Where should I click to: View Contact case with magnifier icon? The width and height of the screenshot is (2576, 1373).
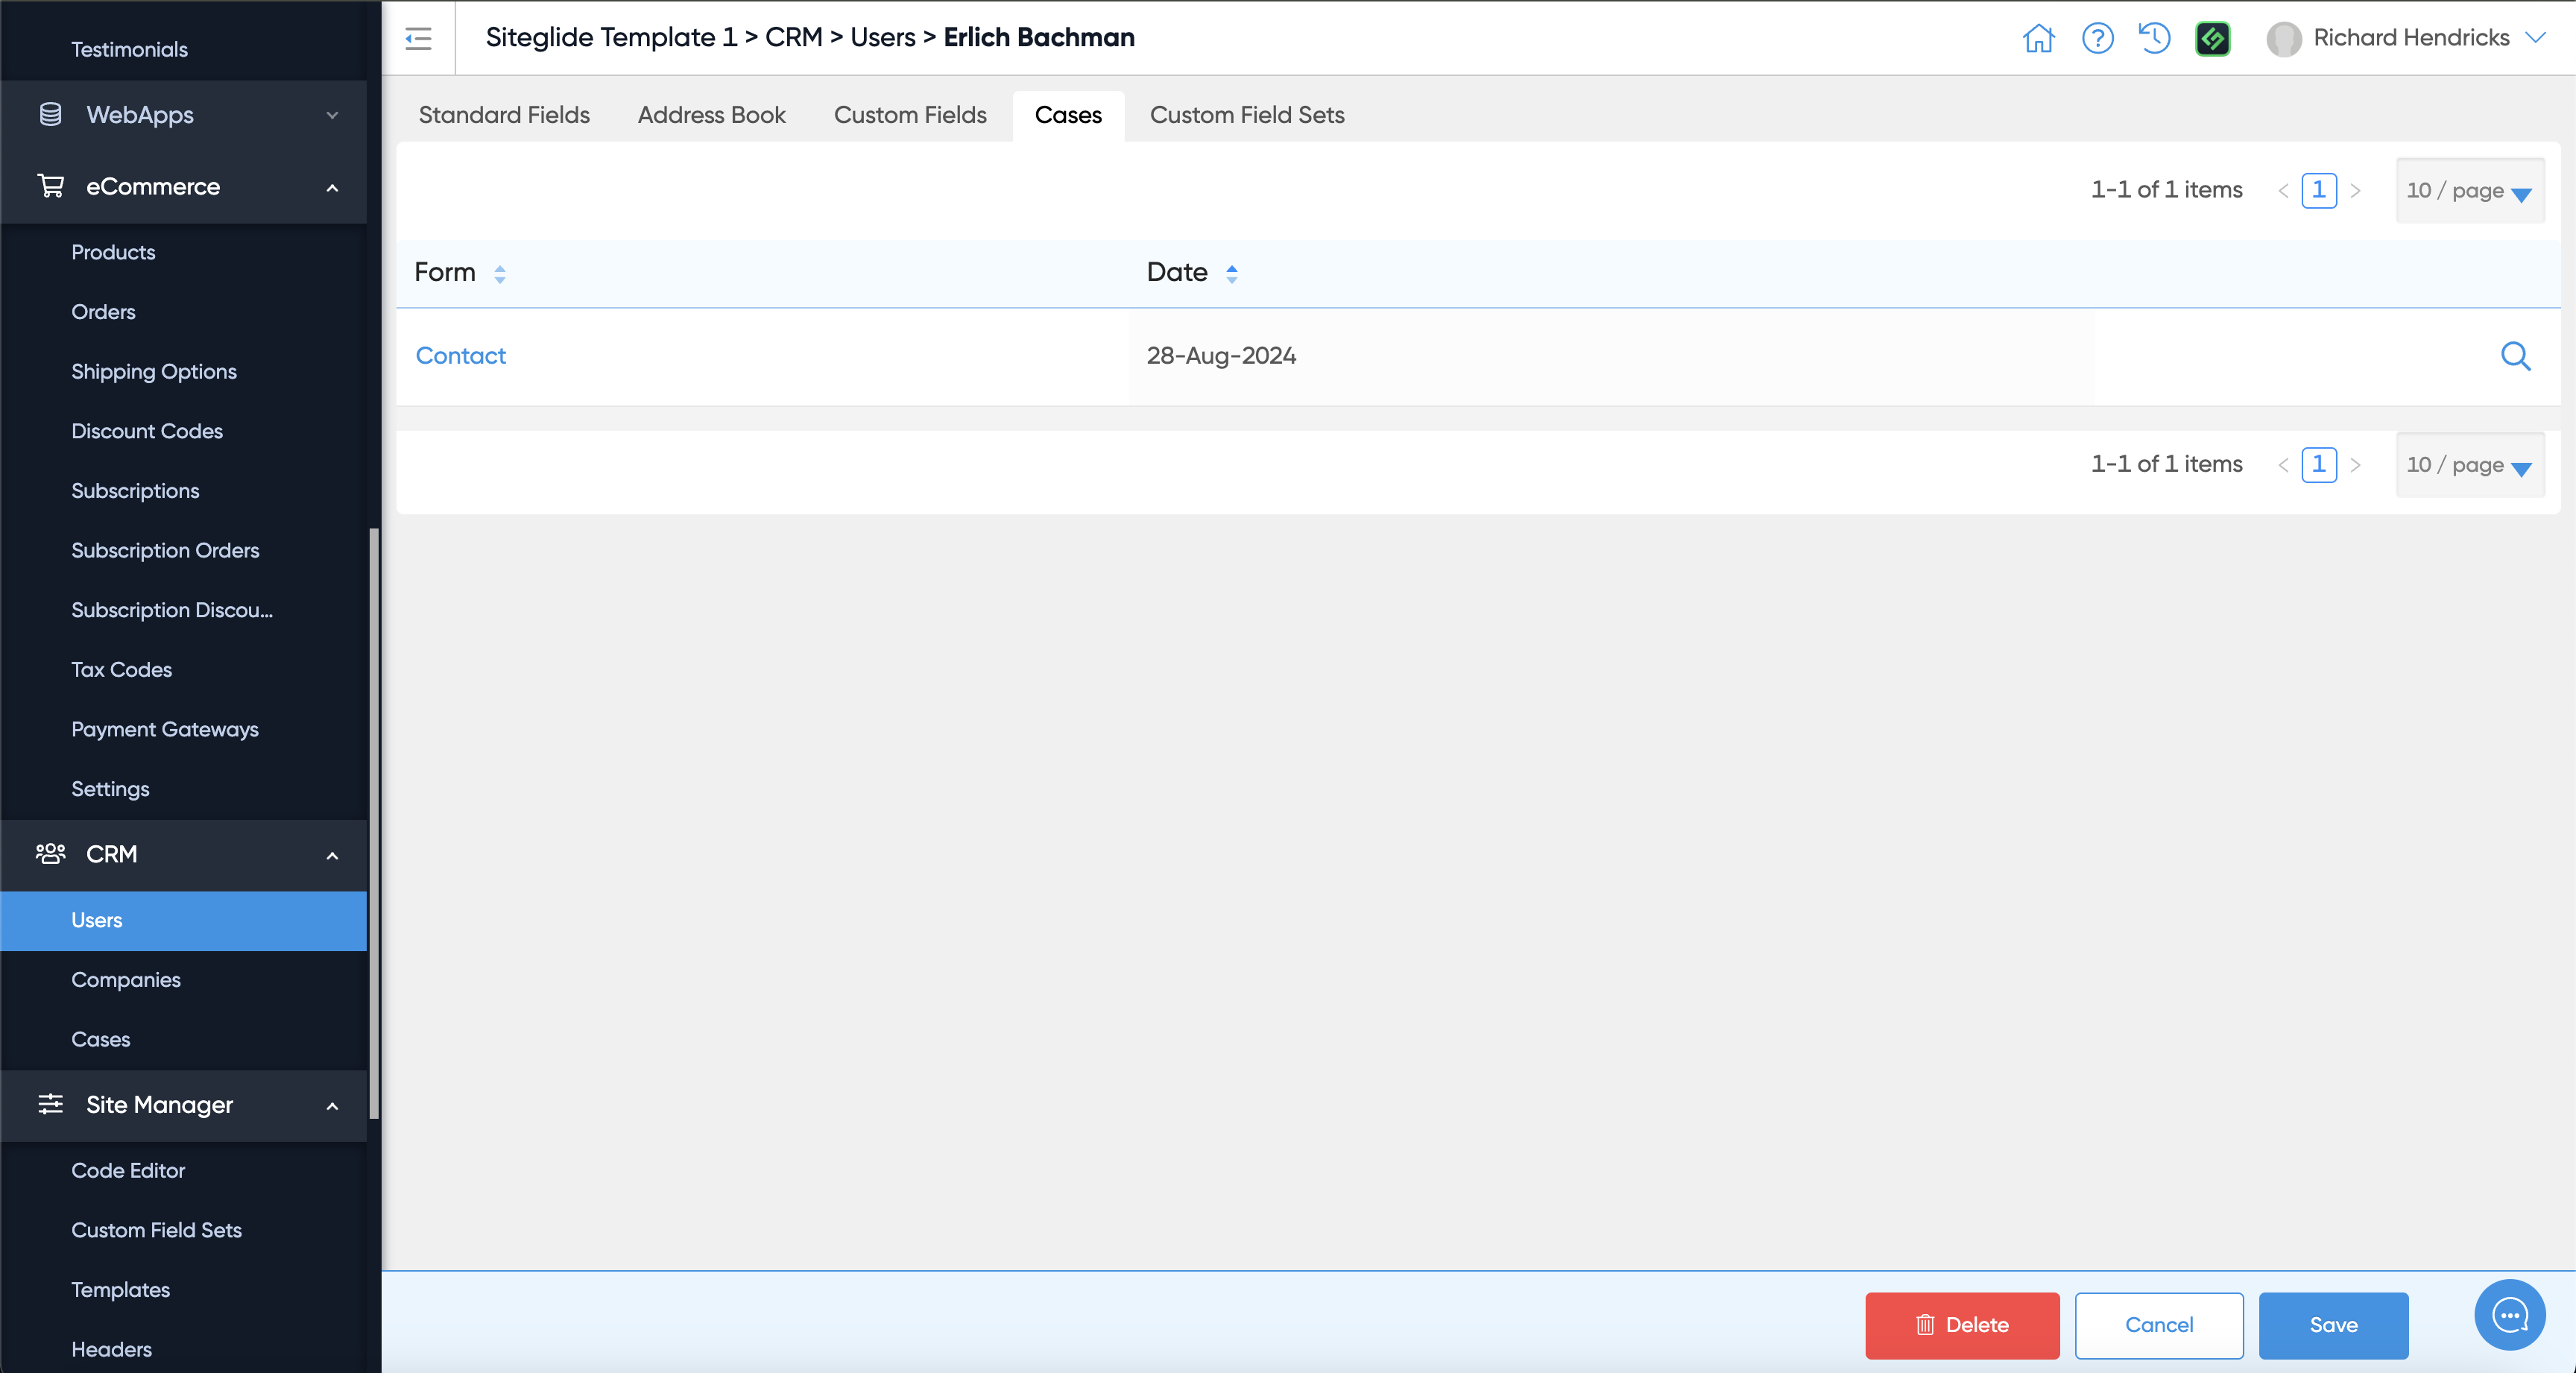click(x=2515, y=356)
